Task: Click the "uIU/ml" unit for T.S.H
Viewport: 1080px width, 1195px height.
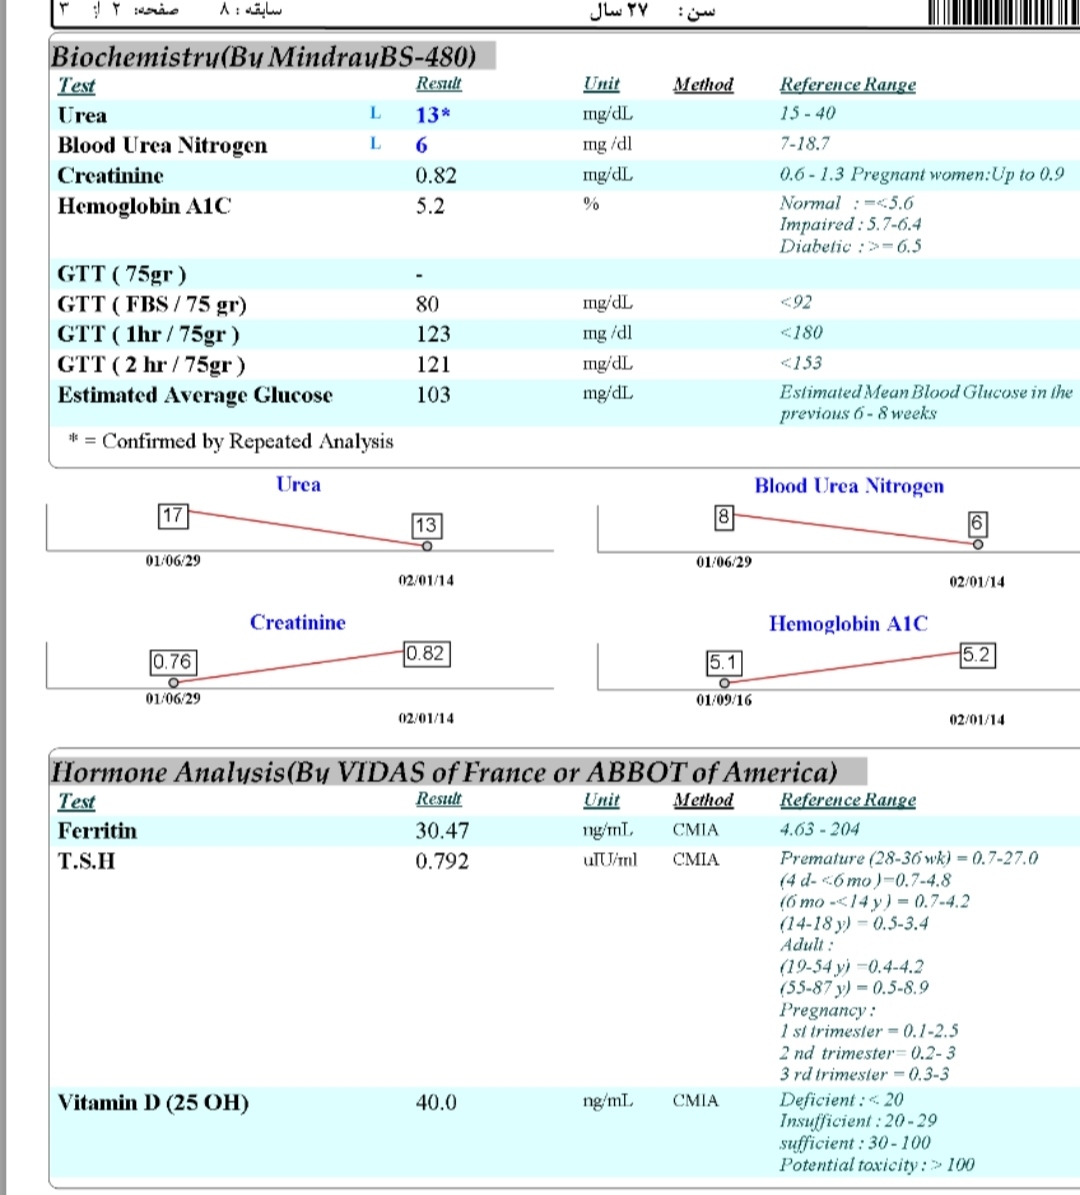Action: [610, 860]
